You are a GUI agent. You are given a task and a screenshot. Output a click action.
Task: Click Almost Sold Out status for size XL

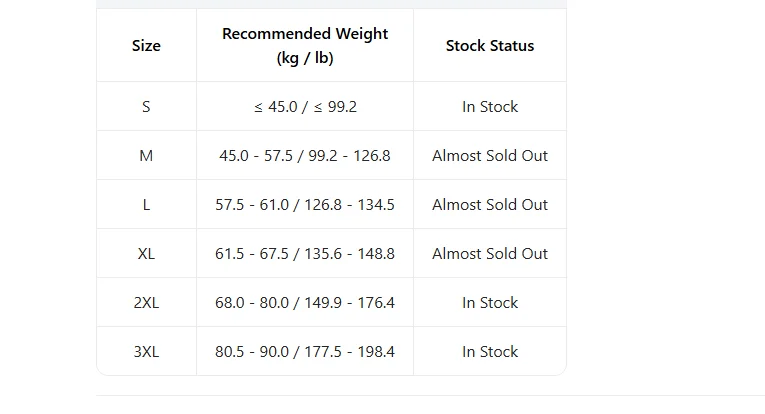coord(490,254)
